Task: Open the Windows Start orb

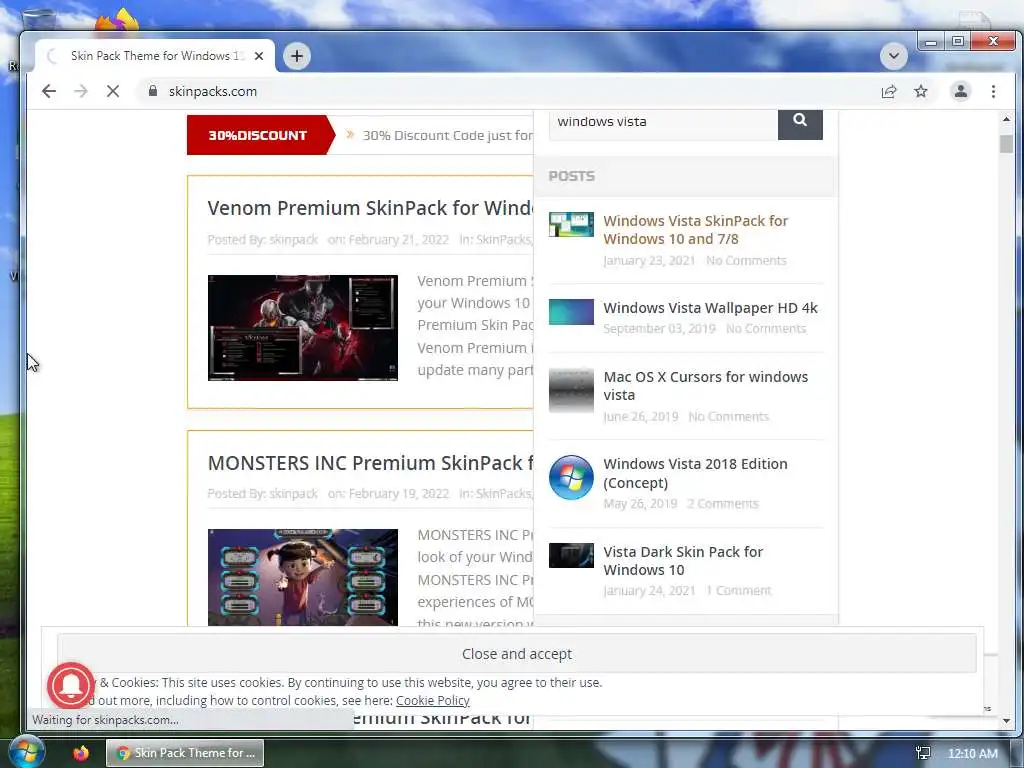Action: coord(26,752)
